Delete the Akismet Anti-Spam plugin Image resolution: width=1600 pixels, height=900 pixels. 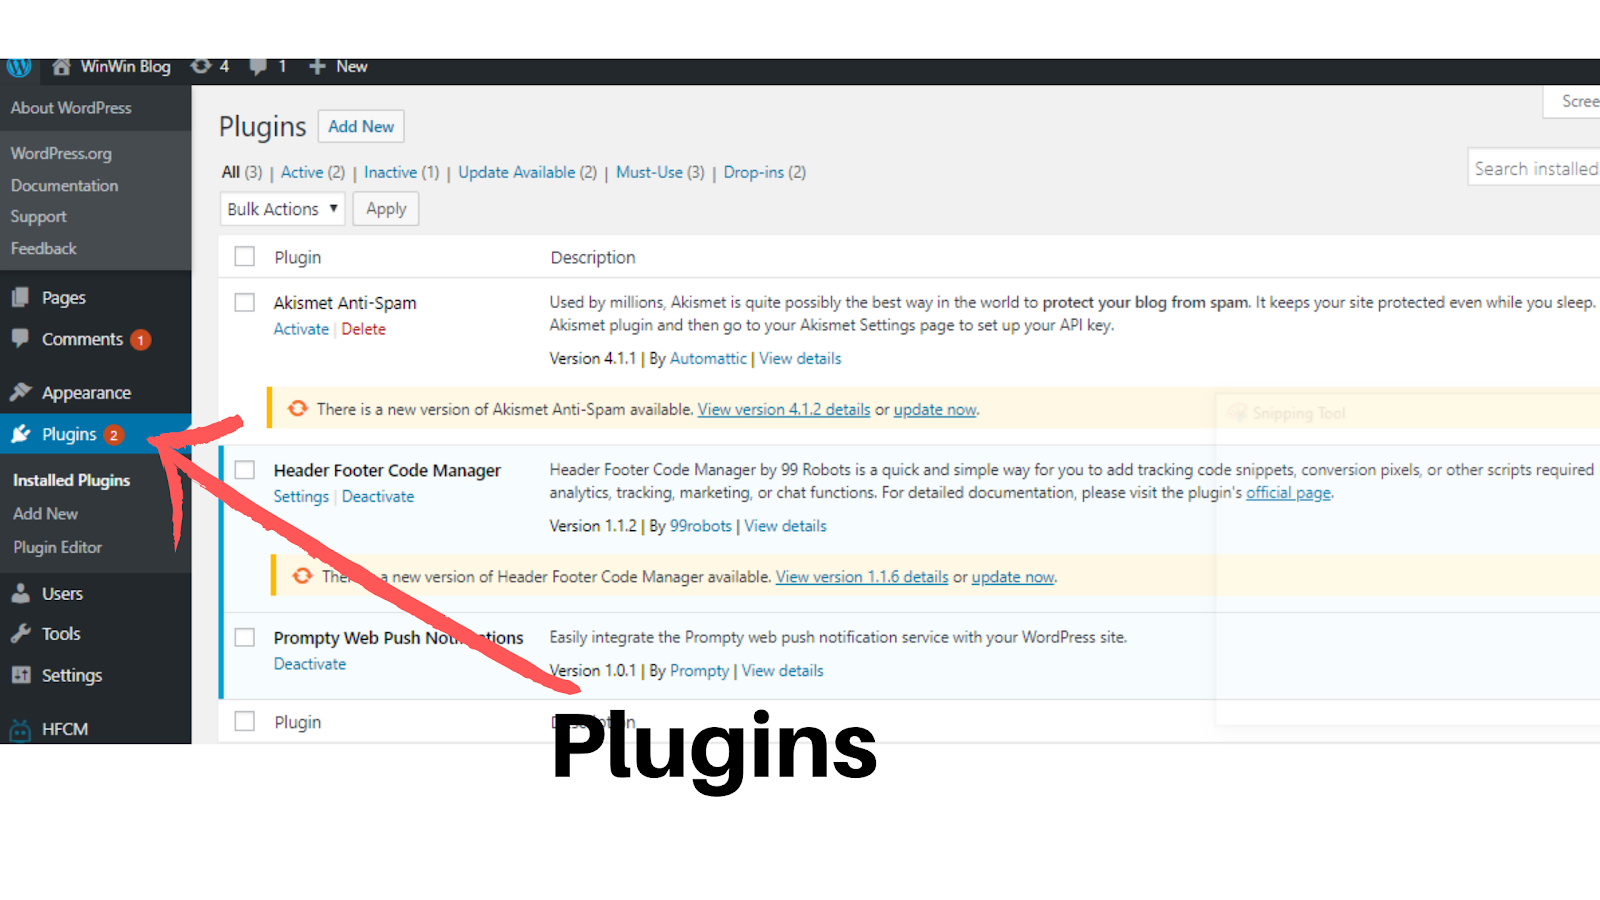tap(363, 329)
